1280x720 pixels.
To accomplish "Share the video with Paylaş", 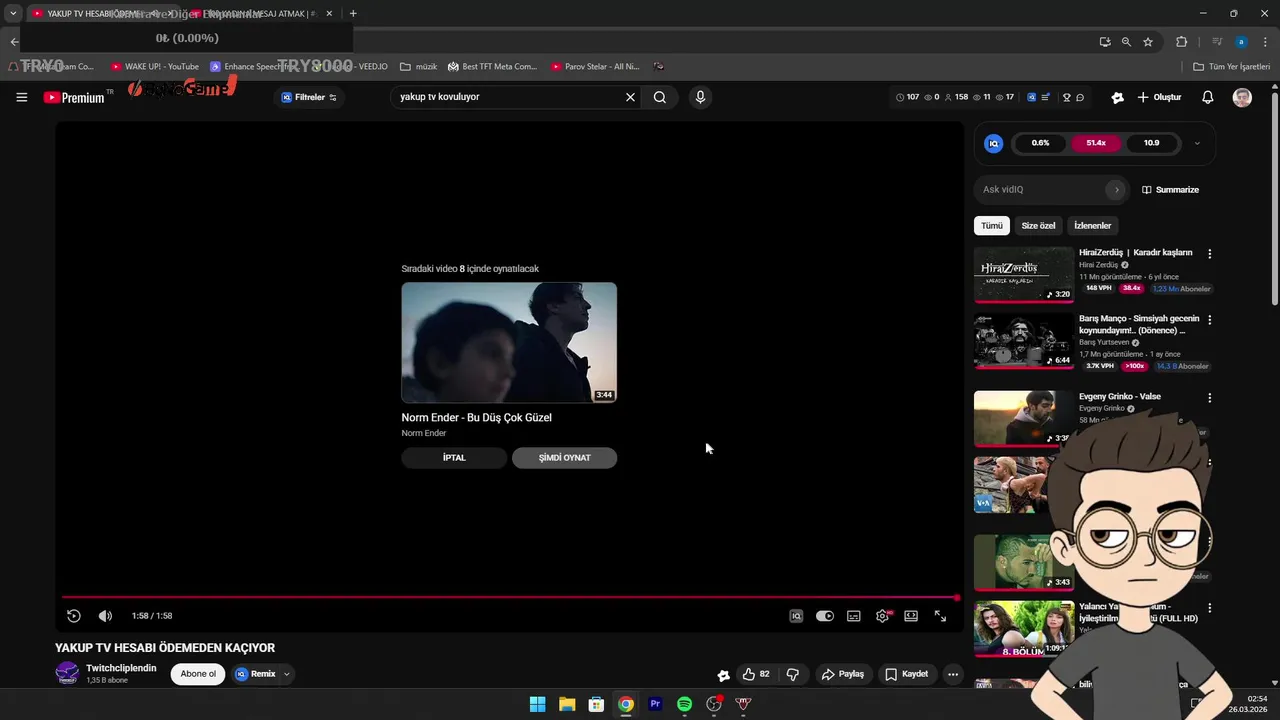I will (x=843, y=674).
